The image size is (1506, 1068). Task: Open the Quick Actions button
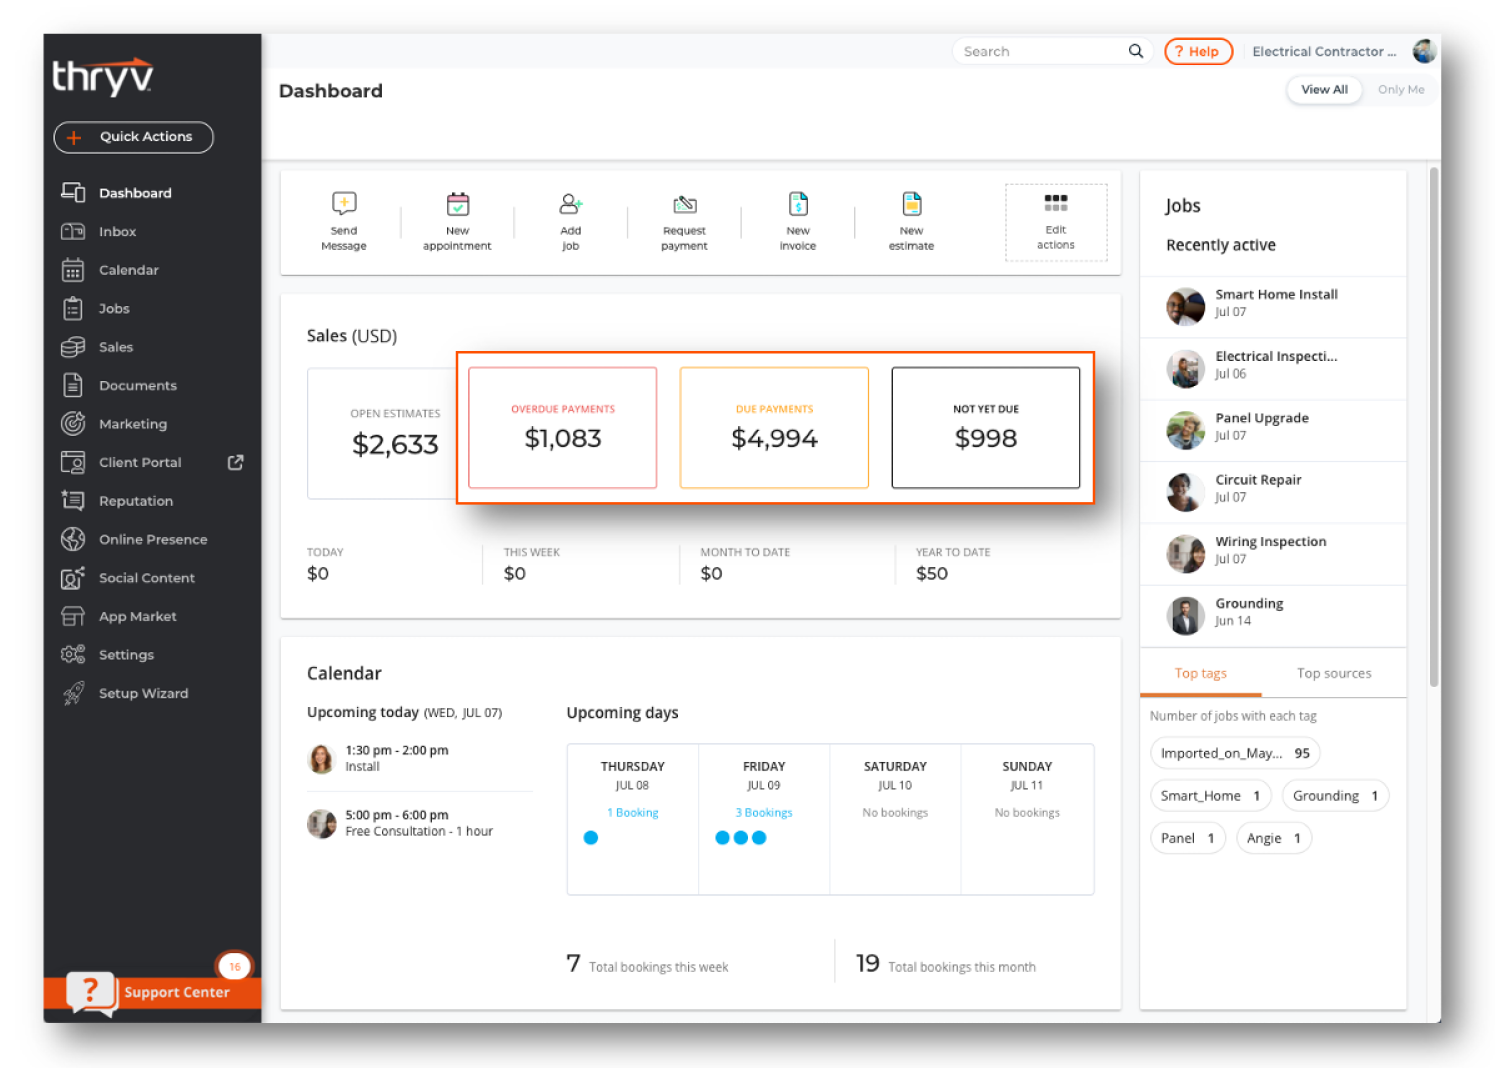tap(133, 137)
